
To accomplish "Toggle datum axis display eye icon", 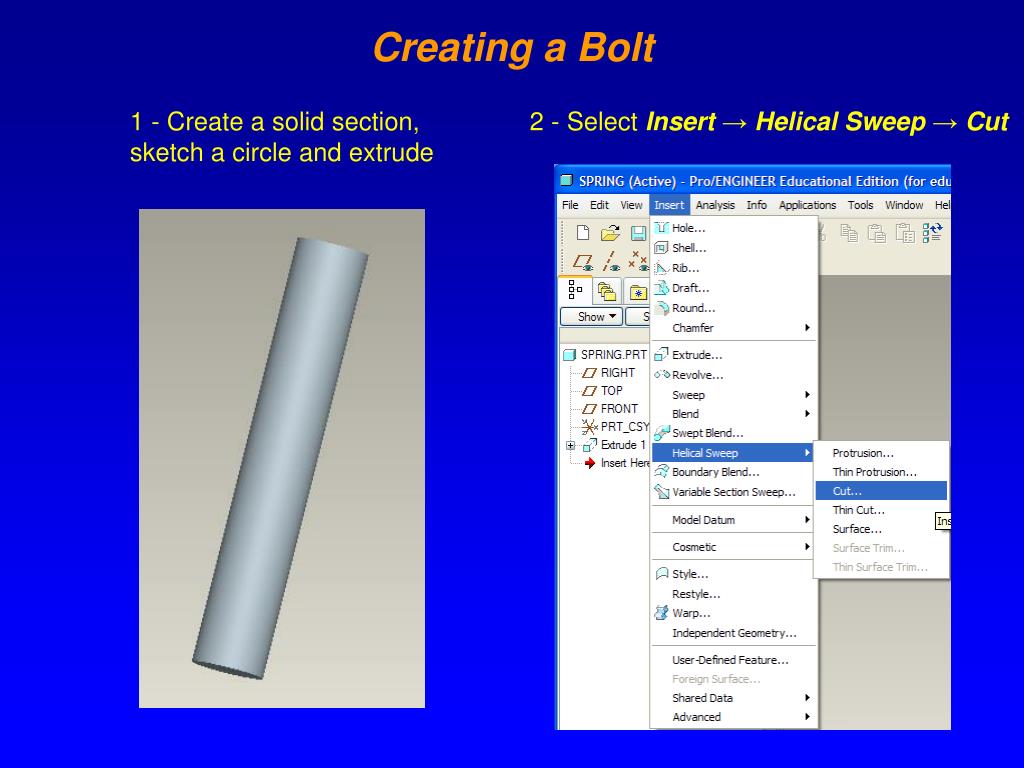I will 611,263.
